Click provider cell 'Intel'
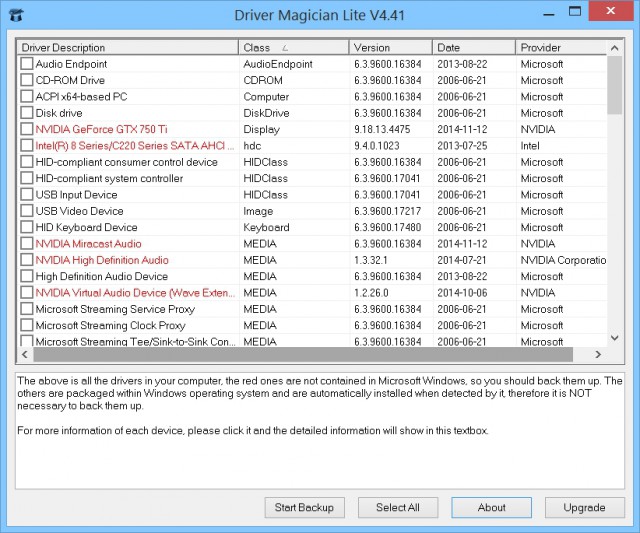This screenshot has width=640, height=533. click(530, 146)
